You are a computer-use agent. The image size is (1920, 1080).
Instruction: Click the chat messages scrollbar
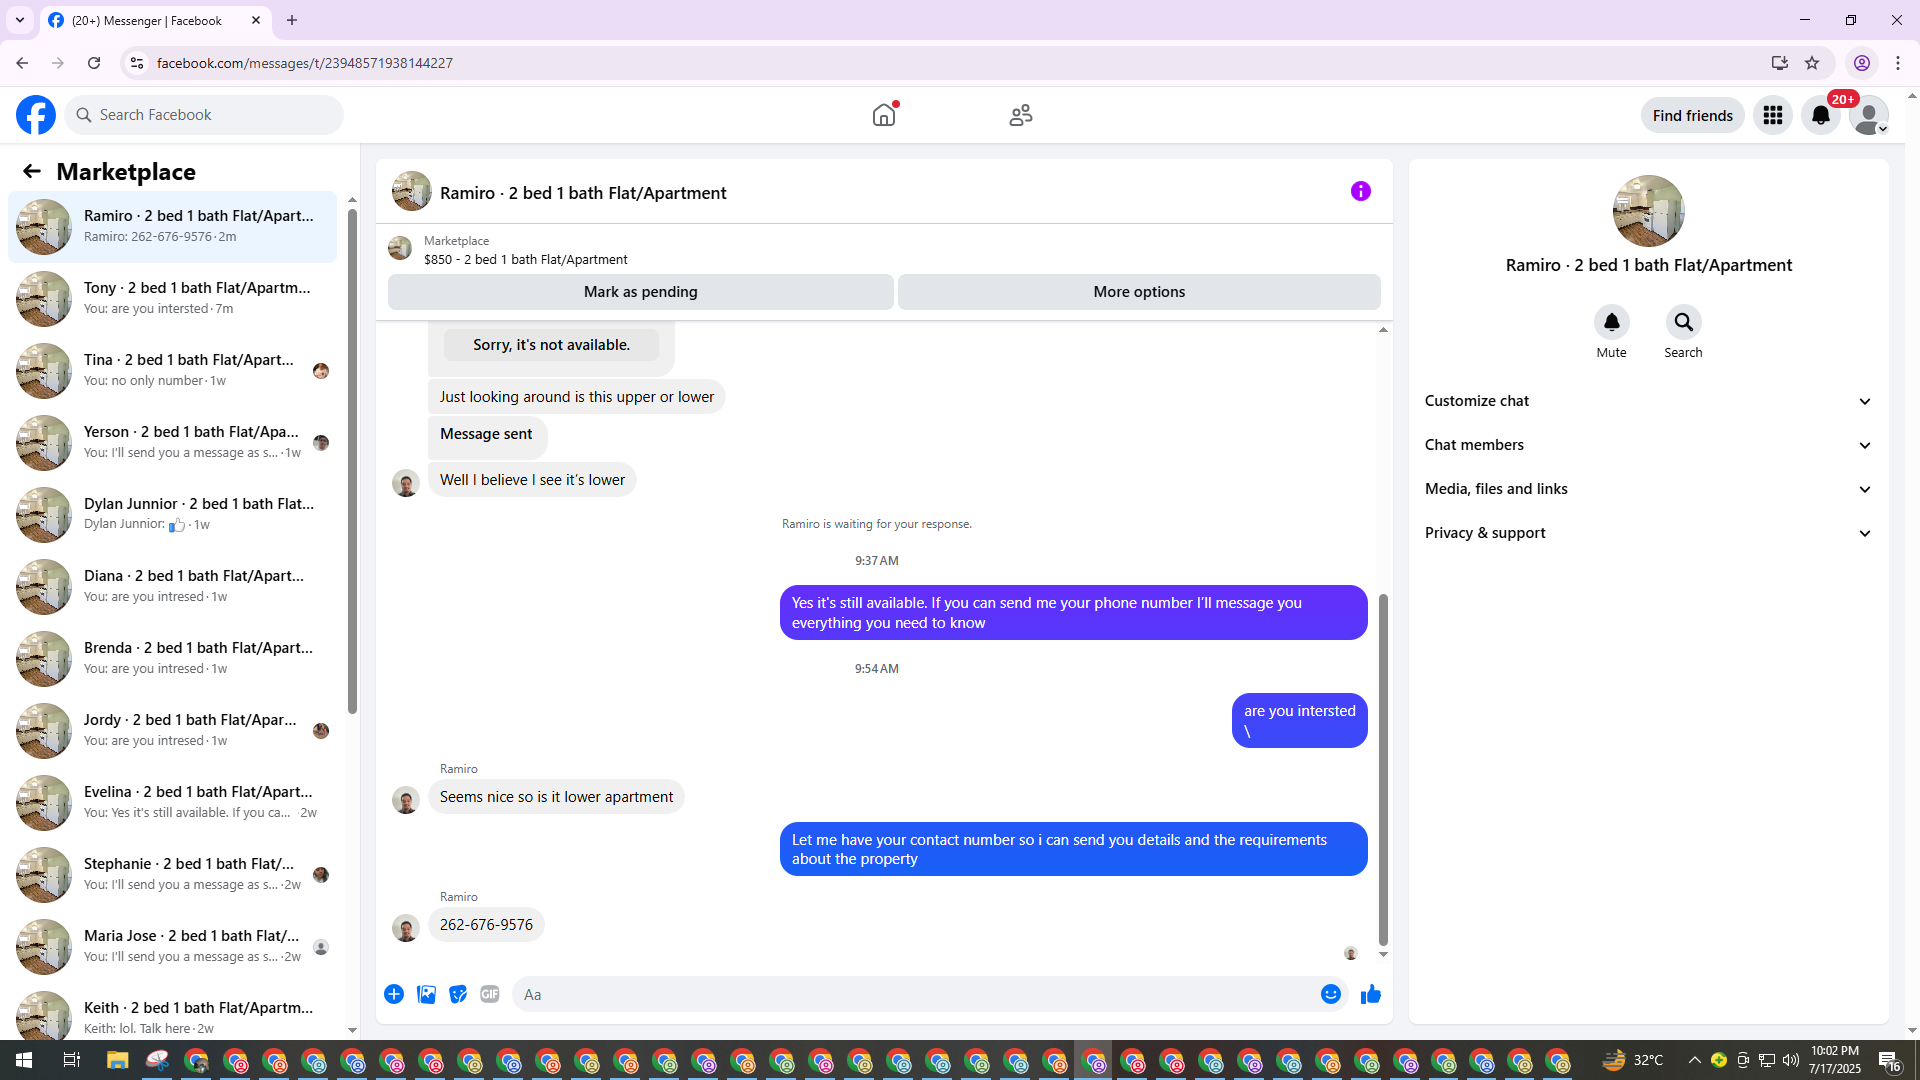(1384, 770)
